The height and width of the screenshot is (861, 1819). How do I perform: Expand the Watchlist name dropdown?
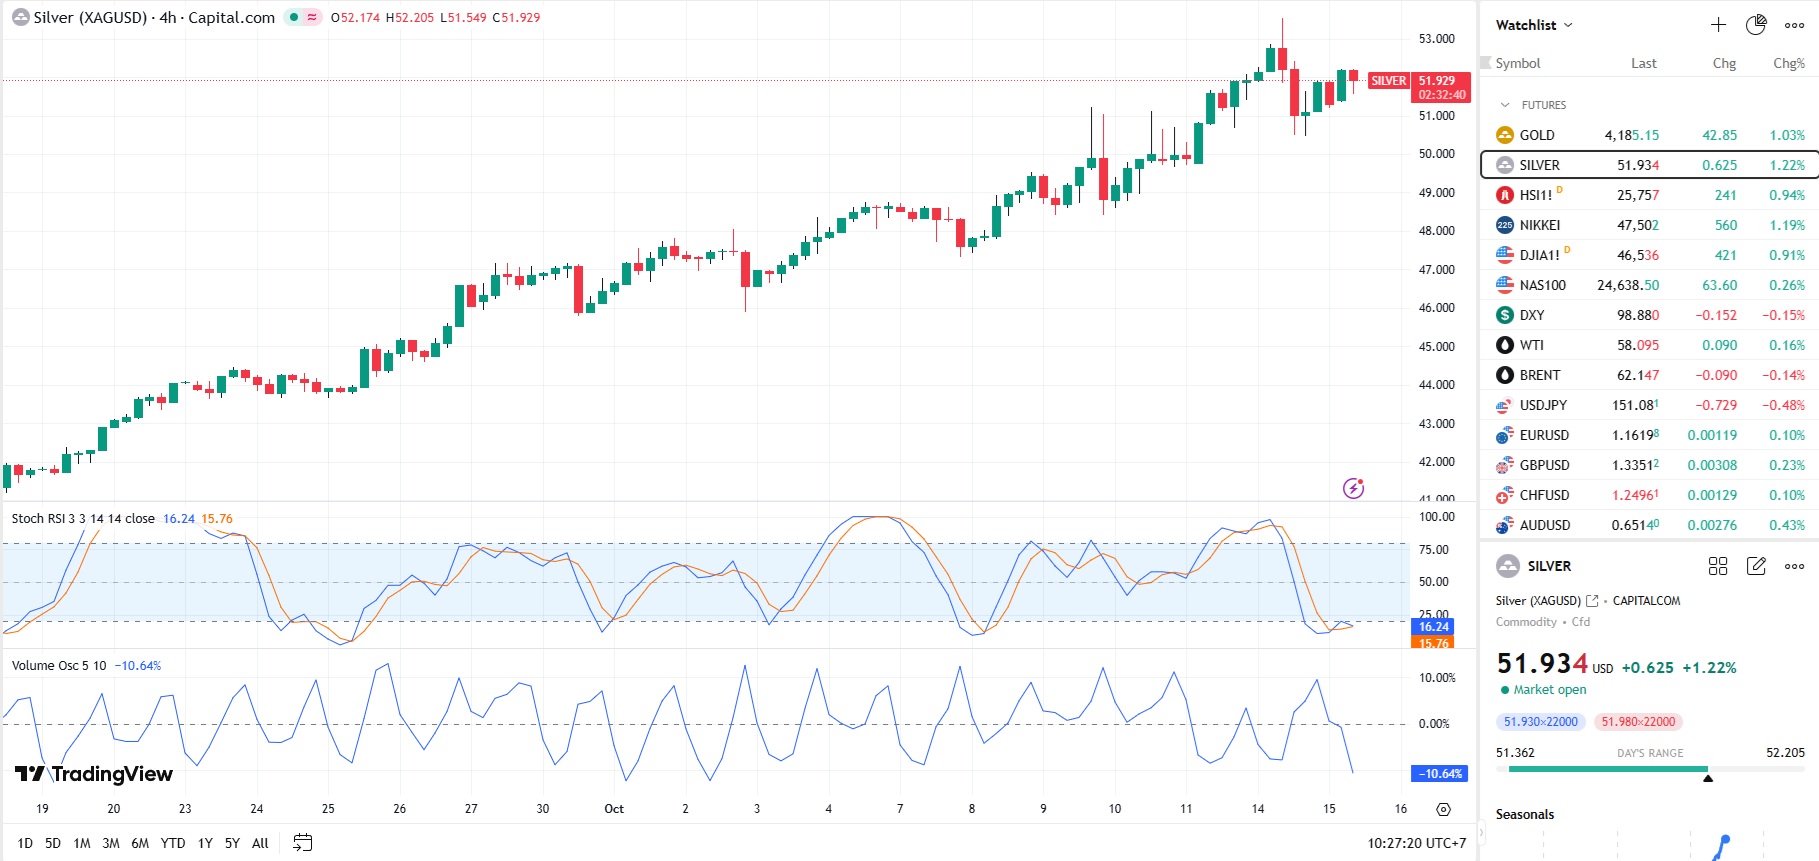pyautogui.click(x=1535, y=25)
